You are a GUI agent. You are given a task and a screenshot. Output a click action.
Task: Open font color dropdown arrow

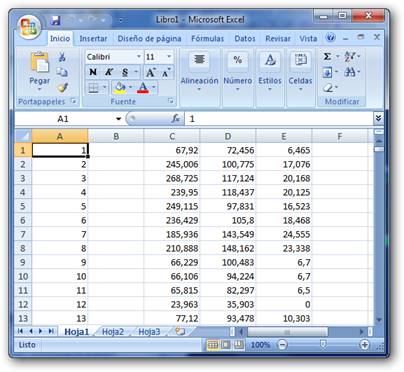point(154,88)
